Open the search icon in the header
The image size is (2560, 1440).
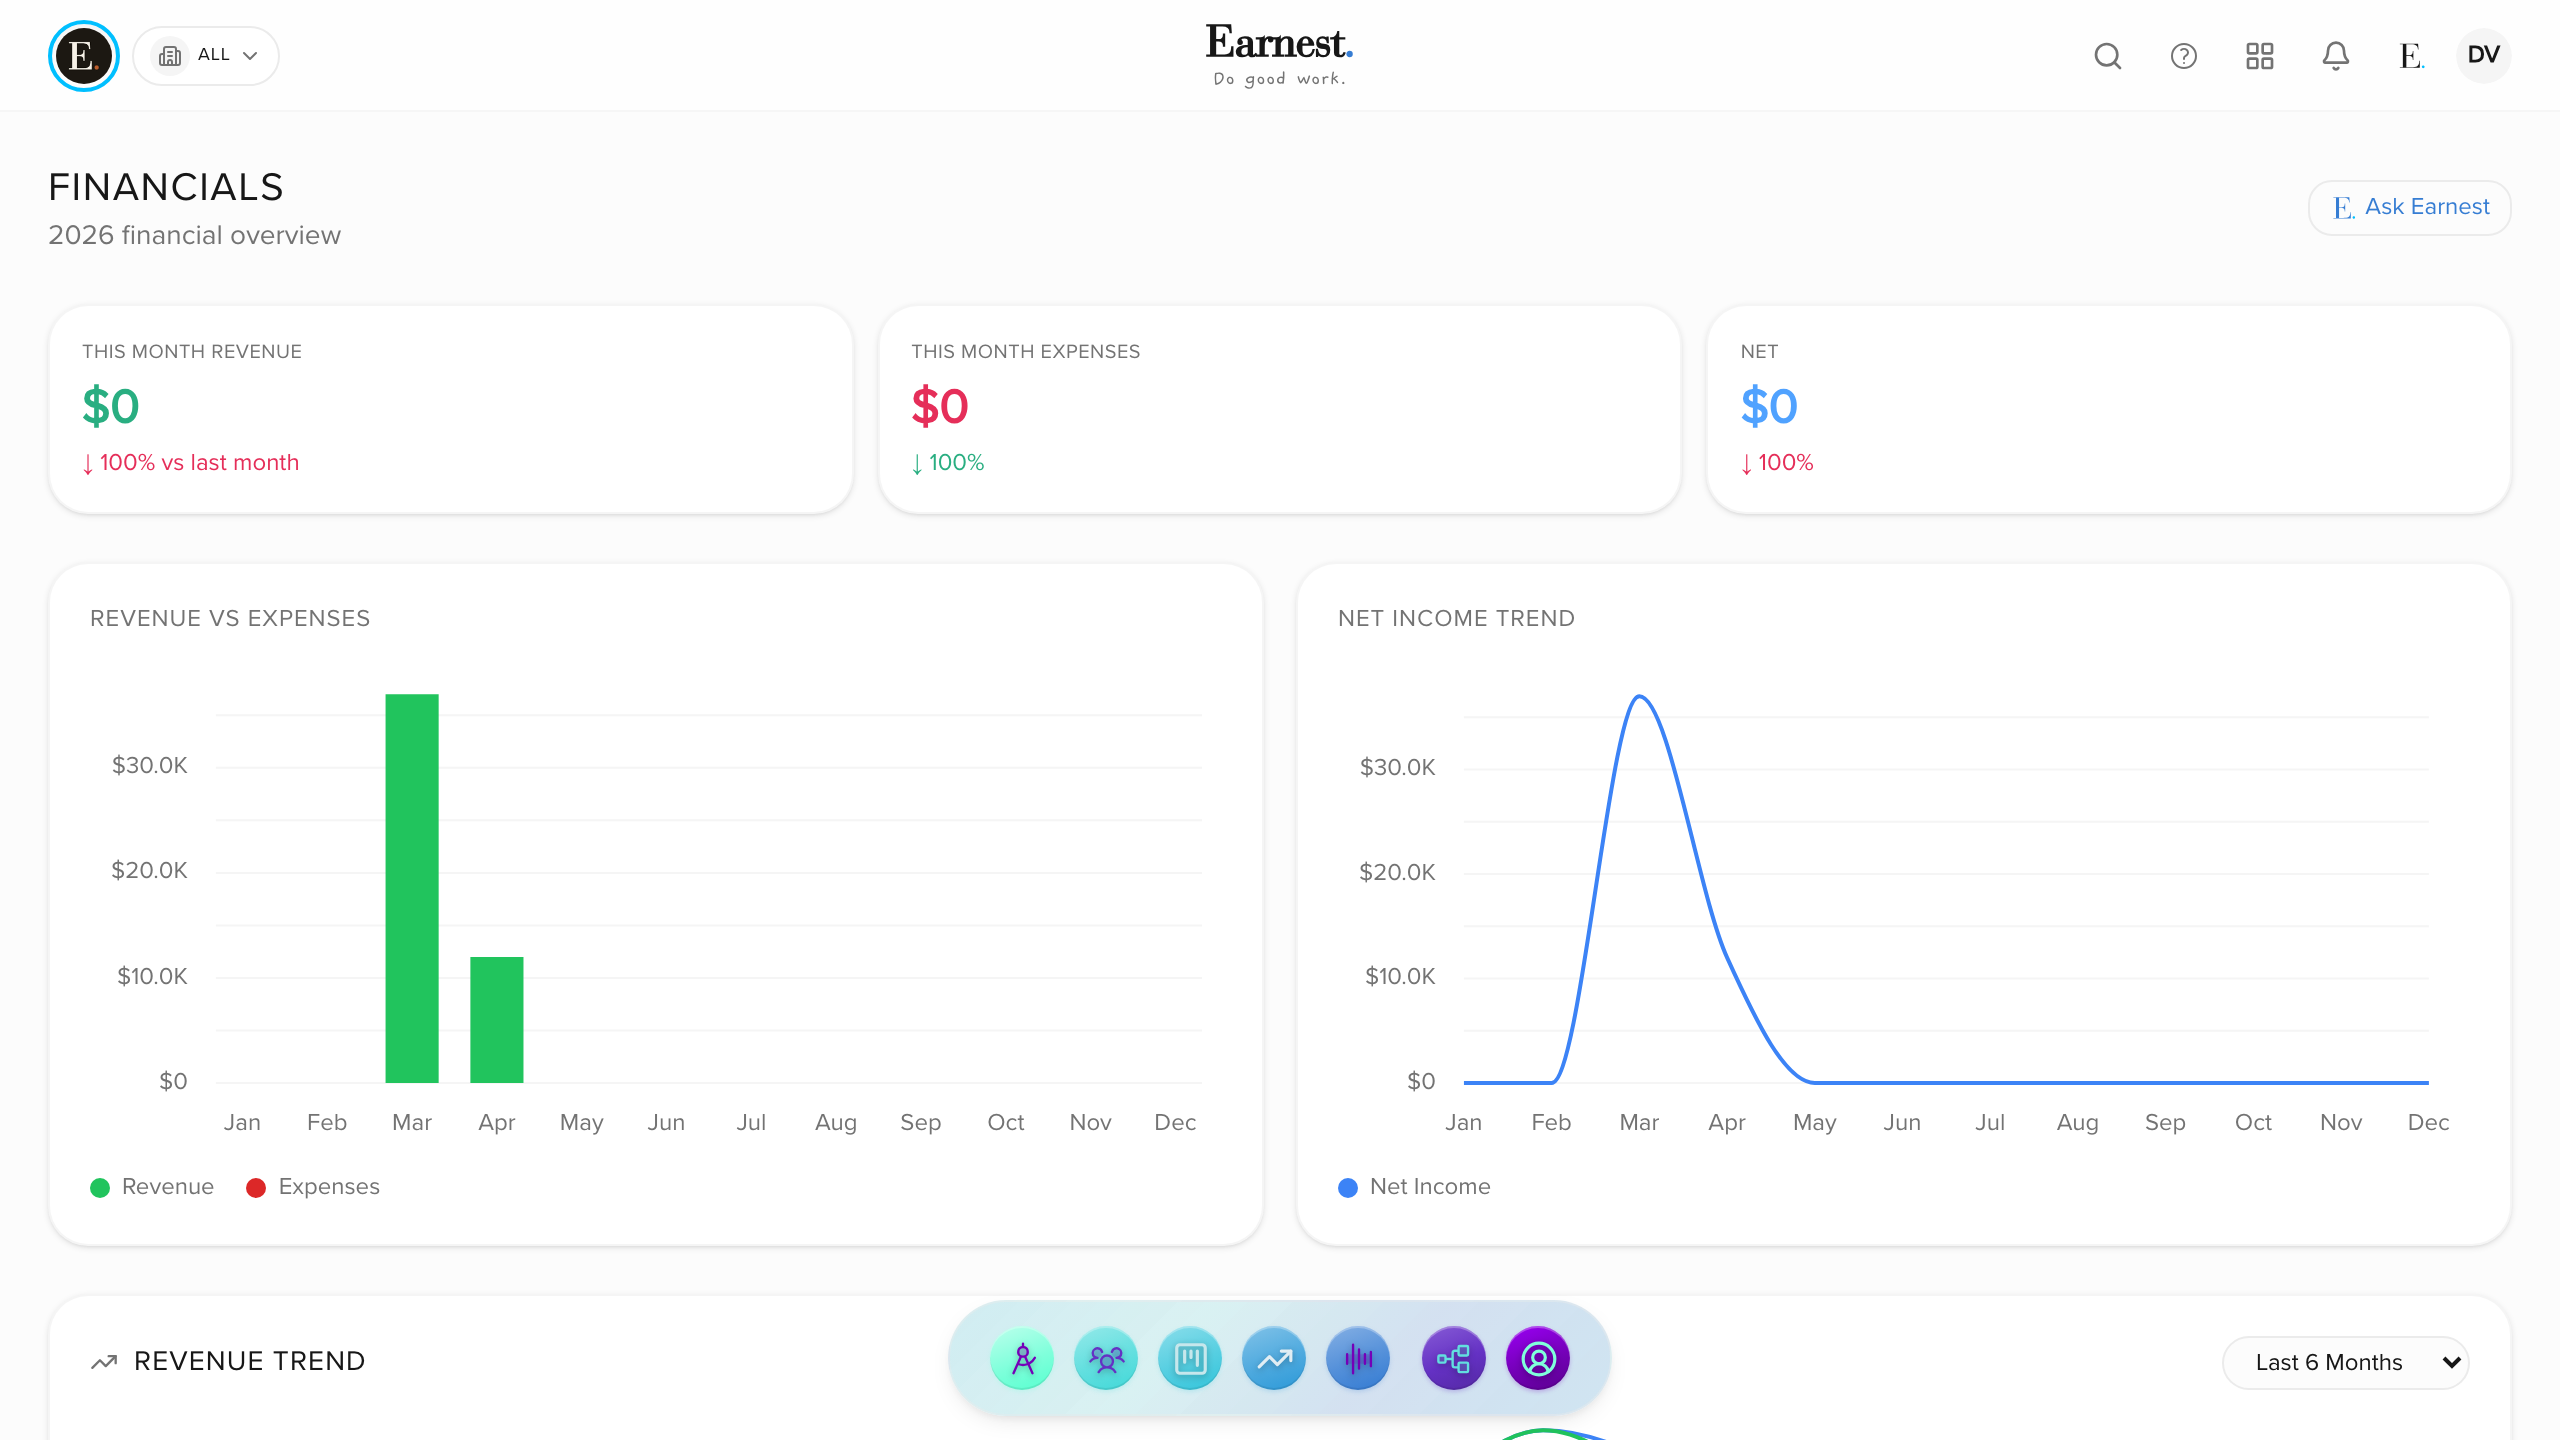pyautogui.click(x=2108, y=56)
